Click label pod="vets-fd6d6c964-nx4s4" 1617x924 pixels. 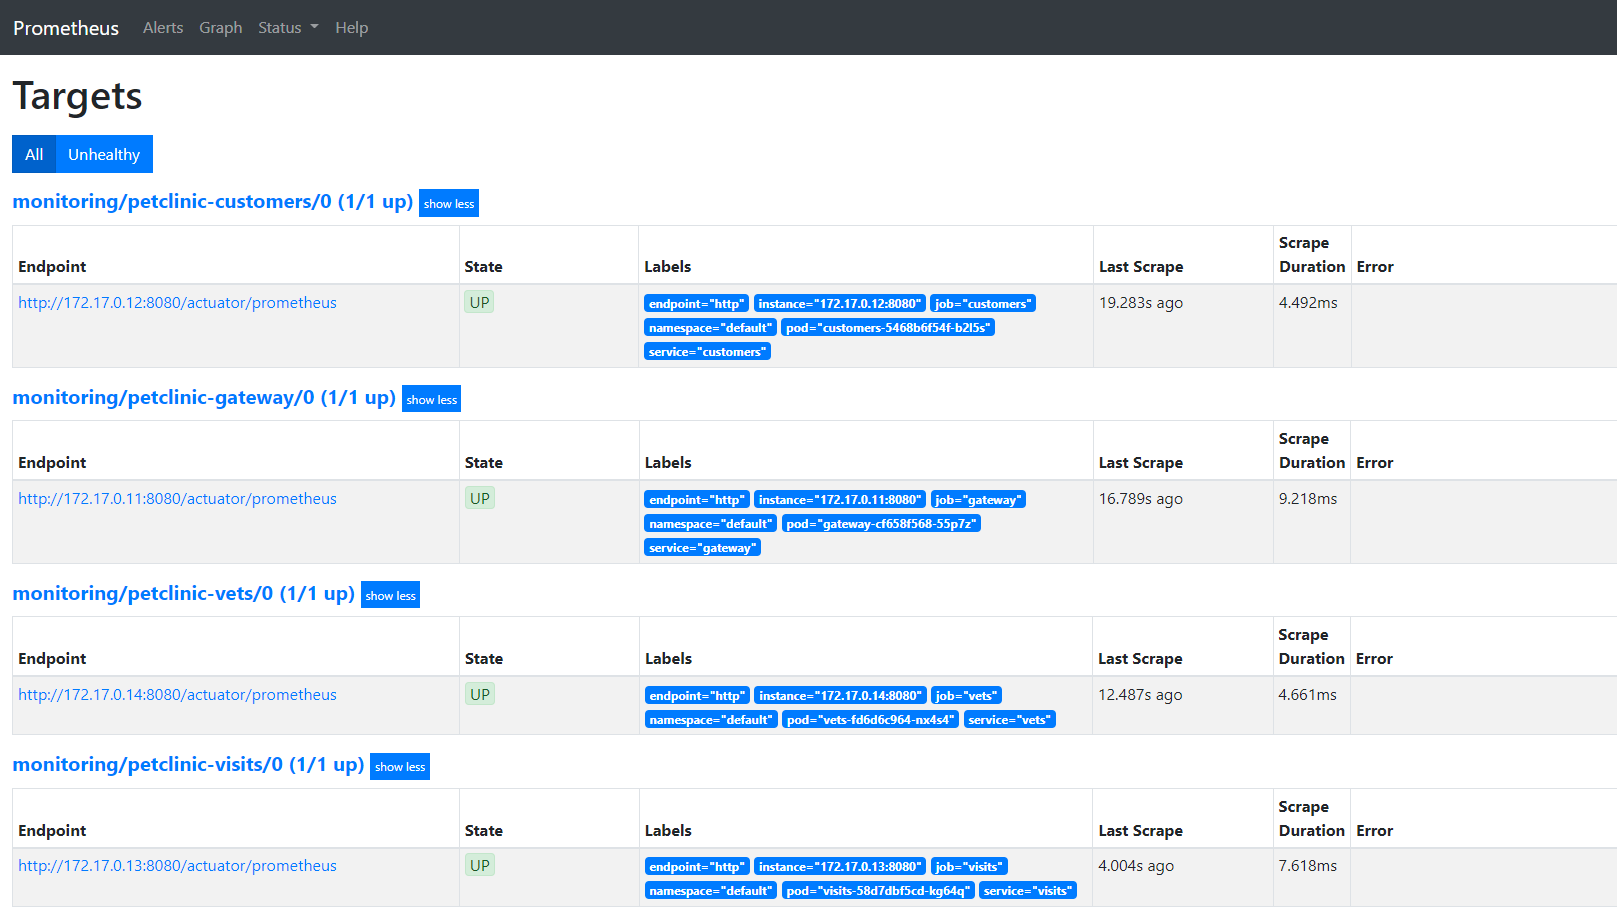pyautogui.click(x=870, y=720)
